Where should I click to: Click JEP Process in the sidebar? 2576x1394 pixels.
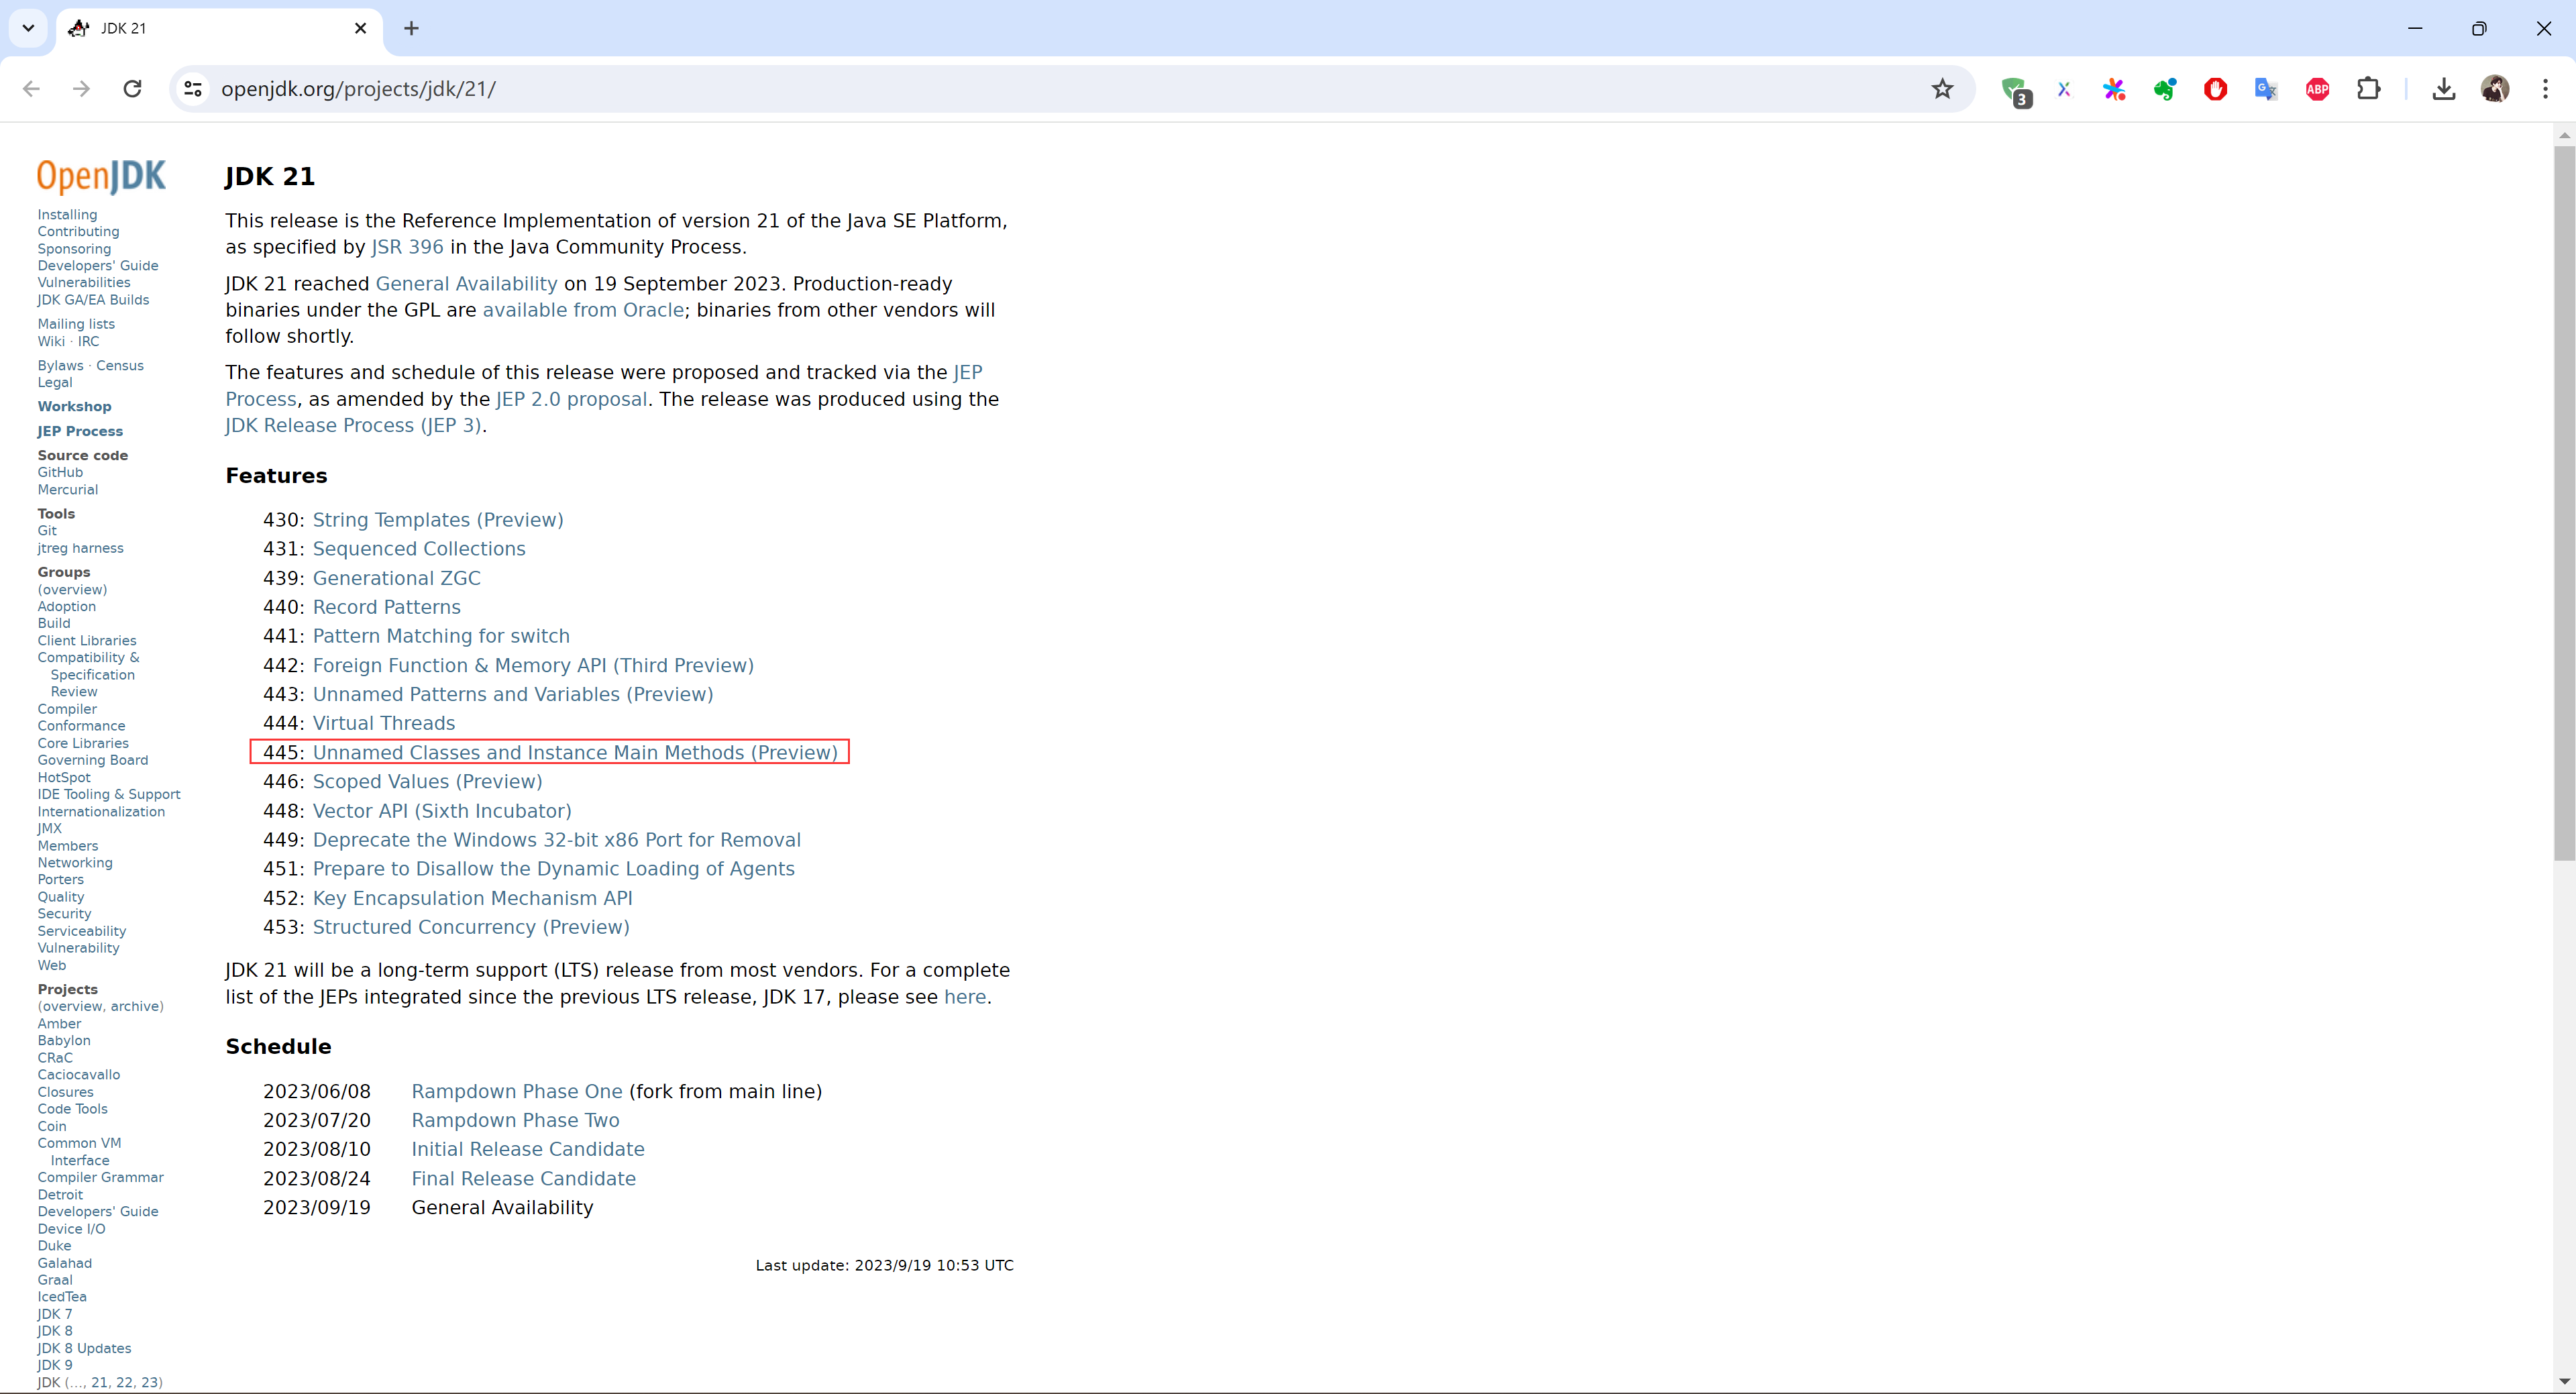[x=80, y=431]
